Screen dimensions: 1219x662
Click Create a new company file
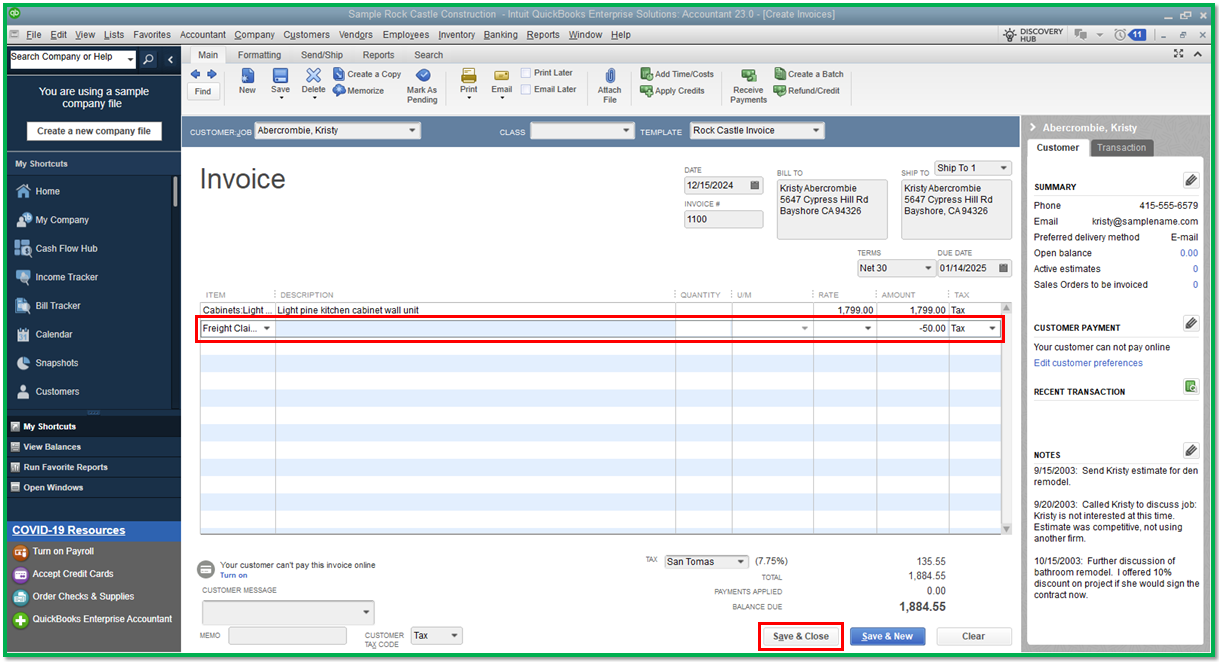[94, 131]
